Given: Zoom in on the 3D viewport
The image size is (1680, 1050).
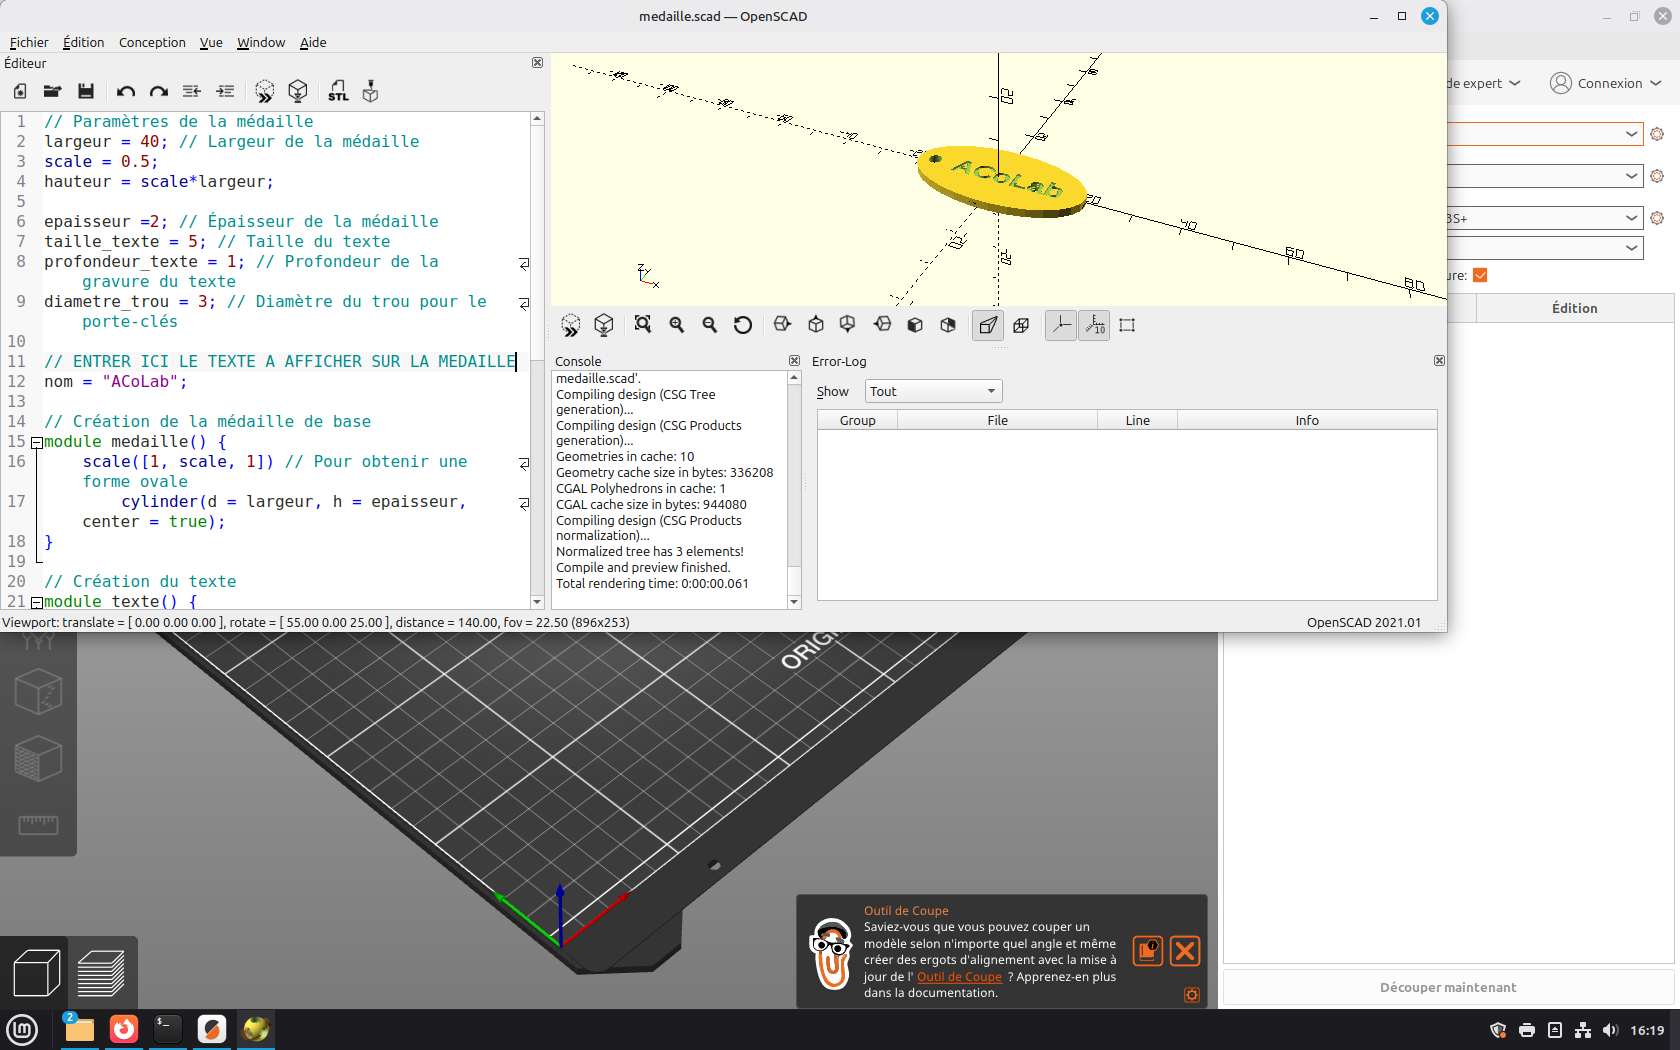Looking at the screenshot, I should pos(677,325).
